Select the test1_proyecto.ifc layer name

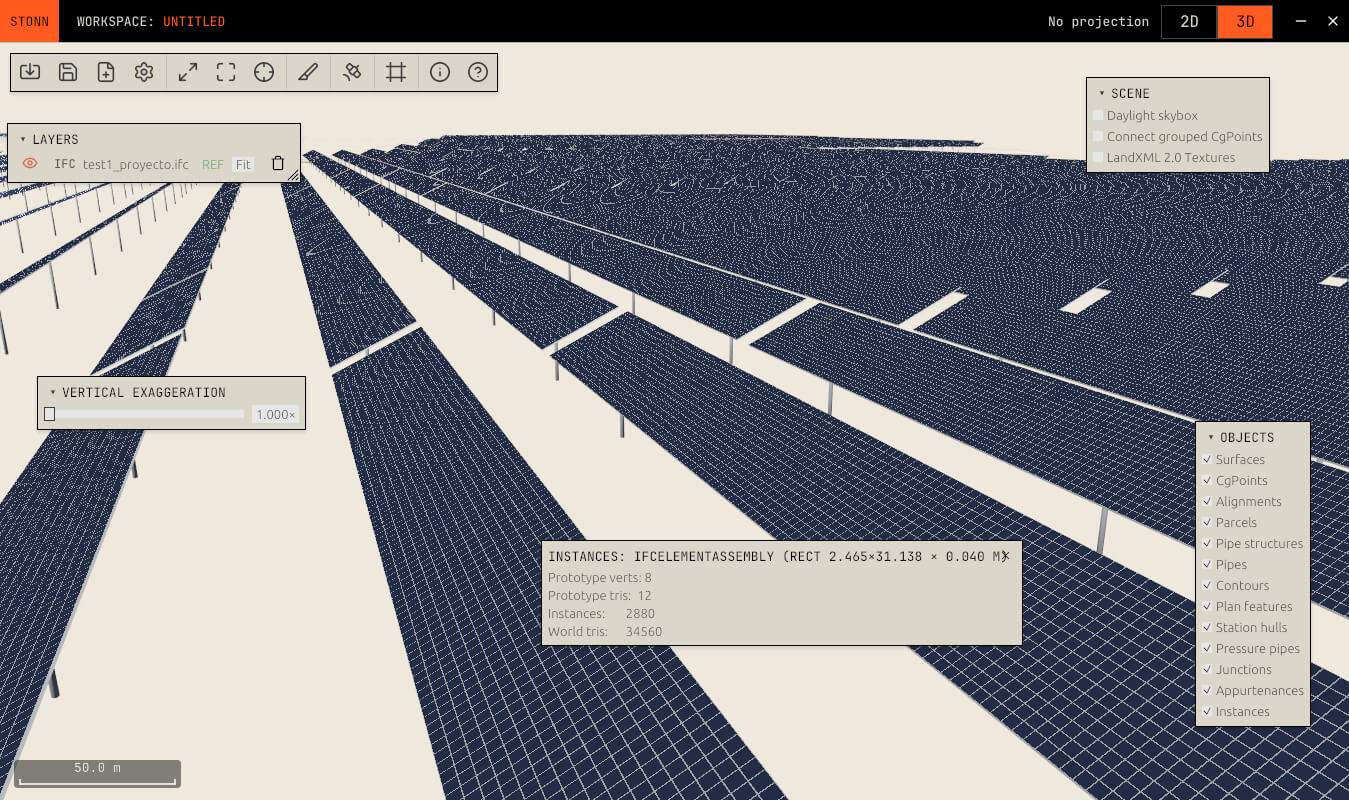pos(136,165)
